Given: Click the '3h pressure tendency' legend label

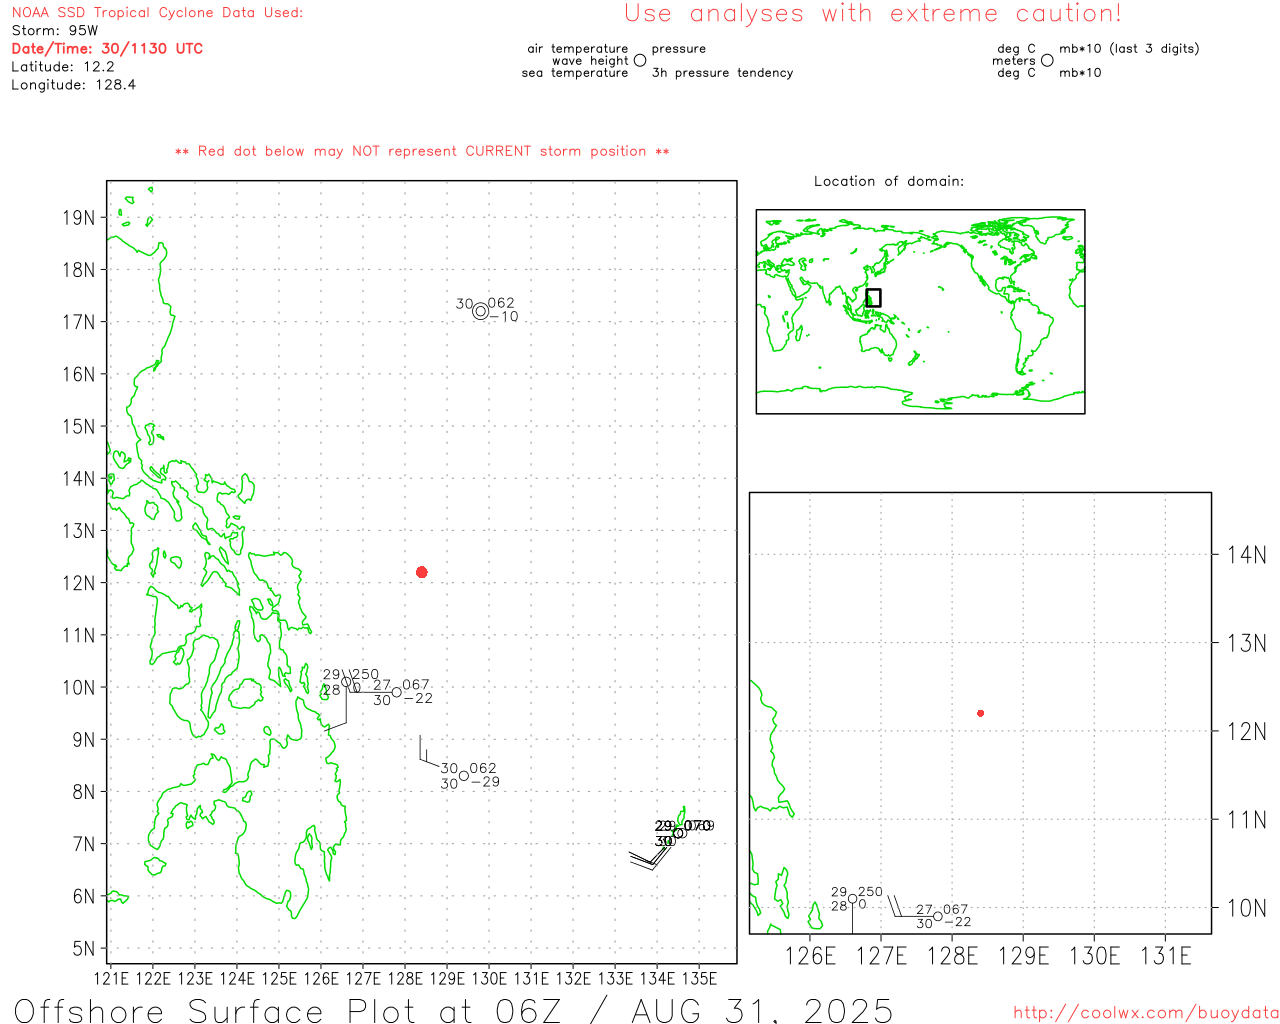Looking at the screenshot, I should tap(722, 73).
